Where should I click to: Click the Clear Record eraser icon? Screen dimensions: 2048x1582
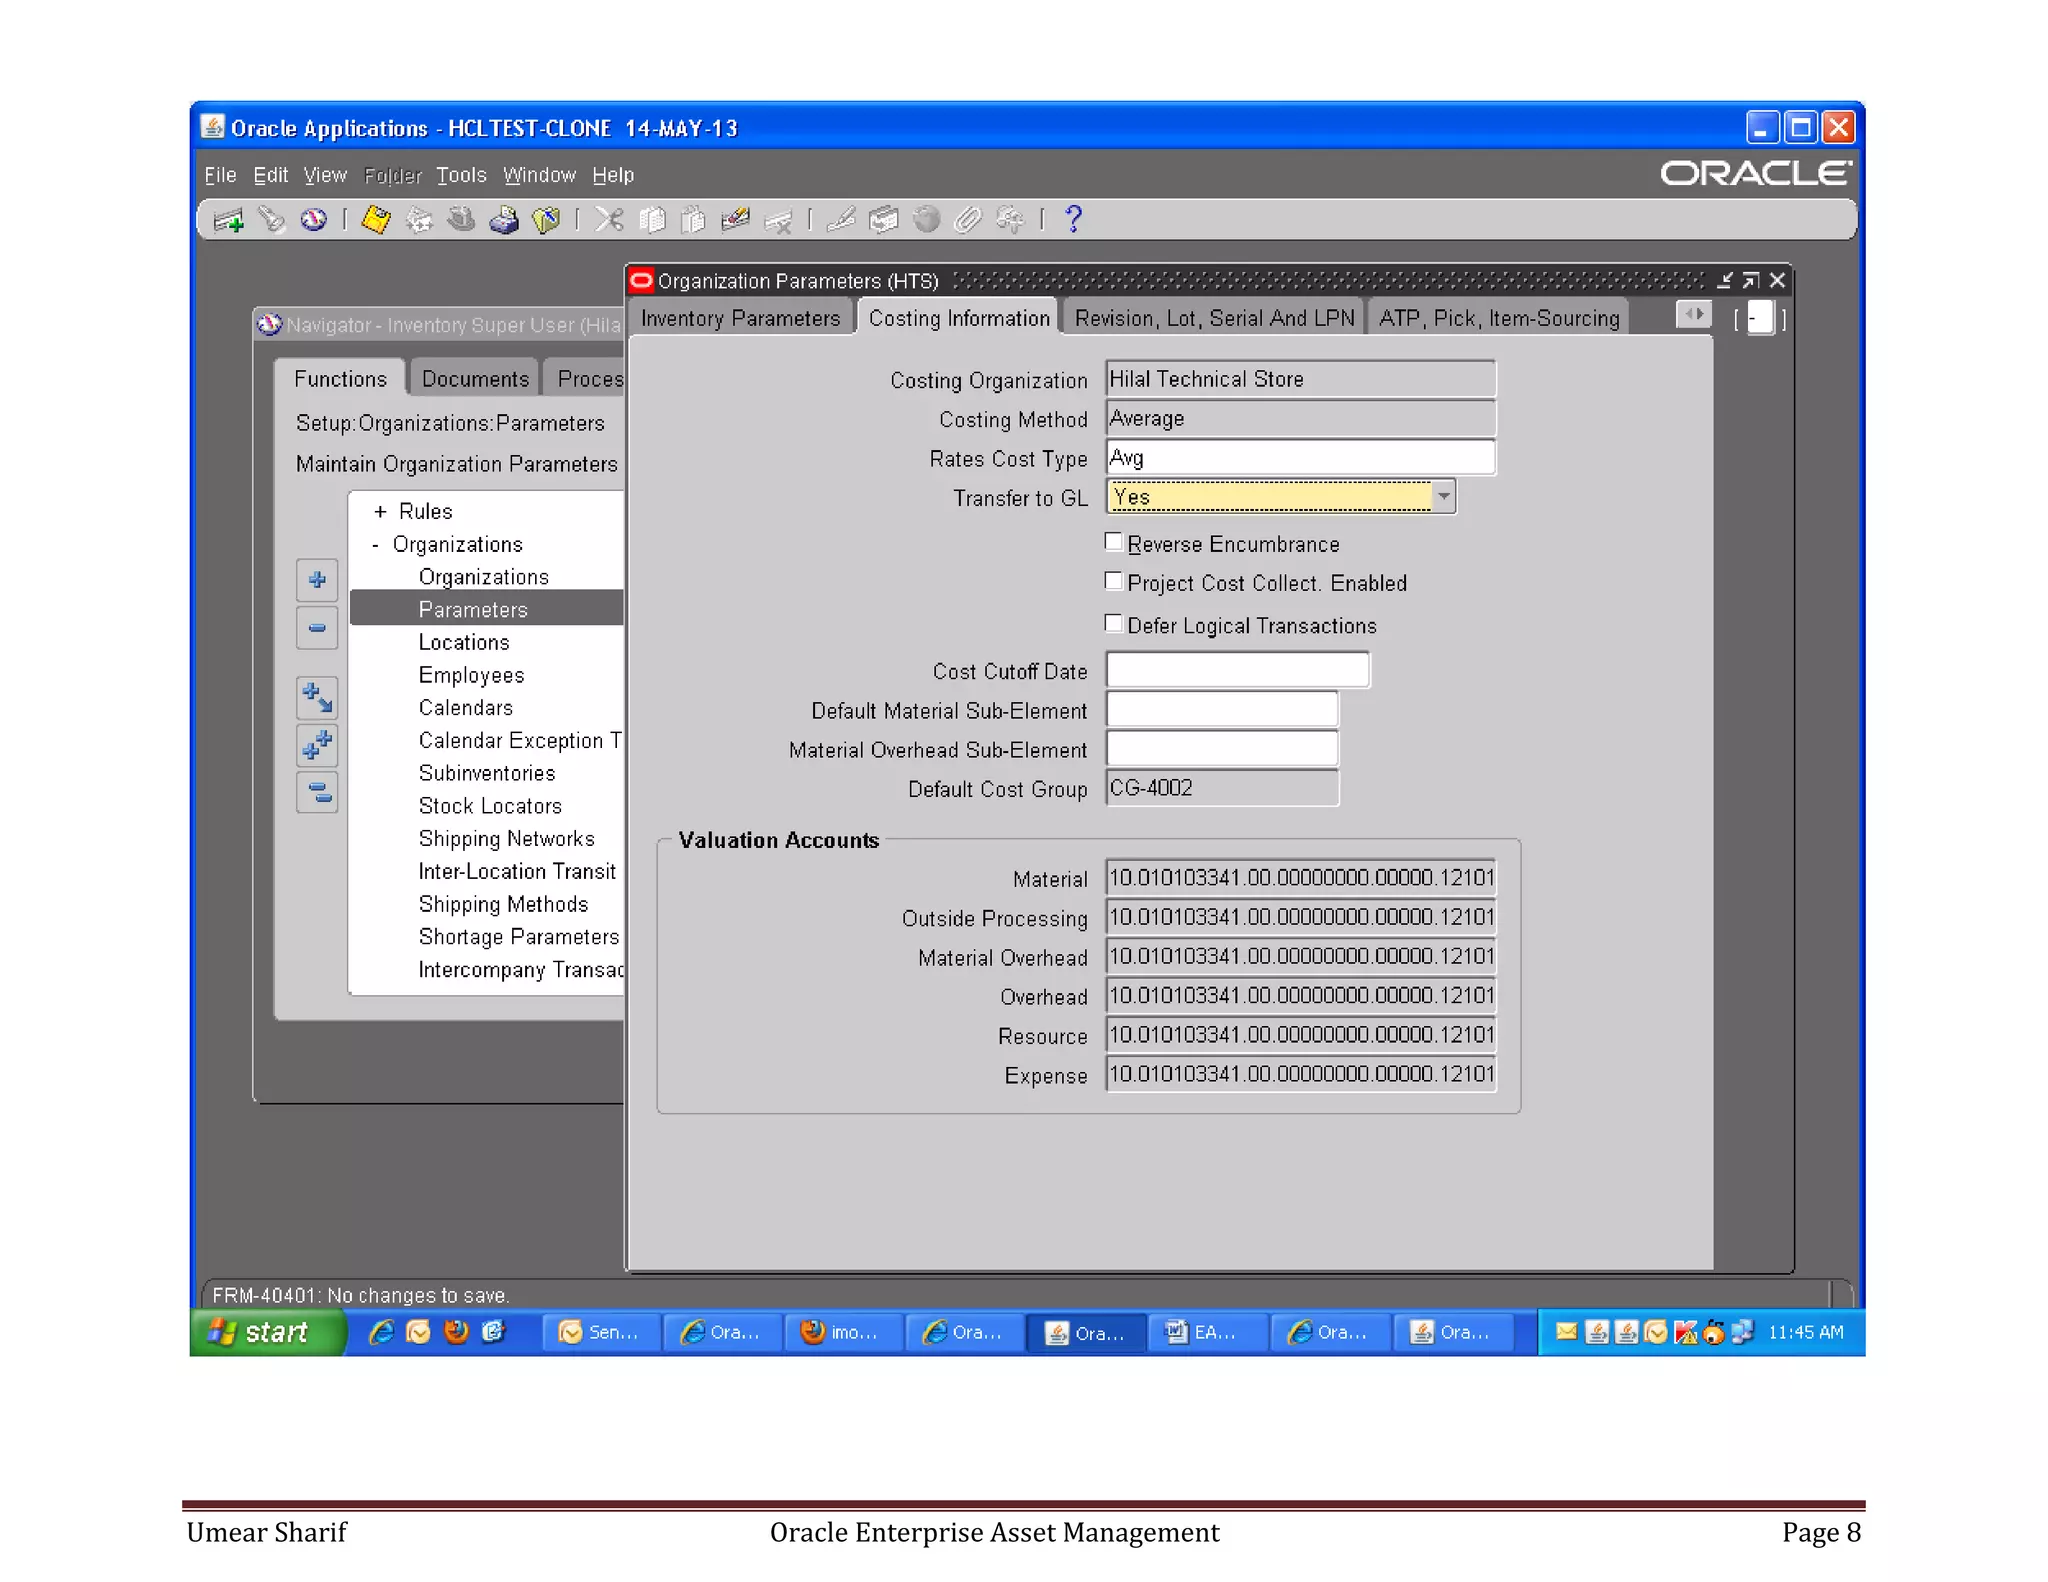(736, 220)
